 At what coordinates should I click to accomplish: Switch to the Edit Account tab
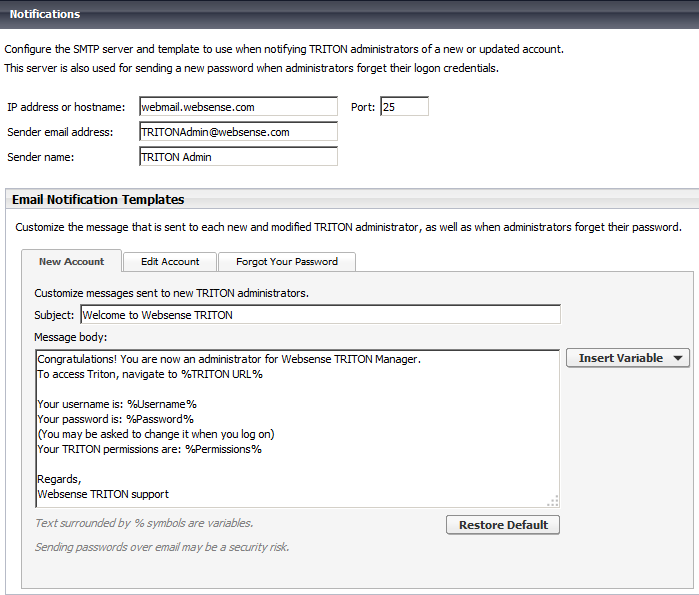click(x=170, y=262)
